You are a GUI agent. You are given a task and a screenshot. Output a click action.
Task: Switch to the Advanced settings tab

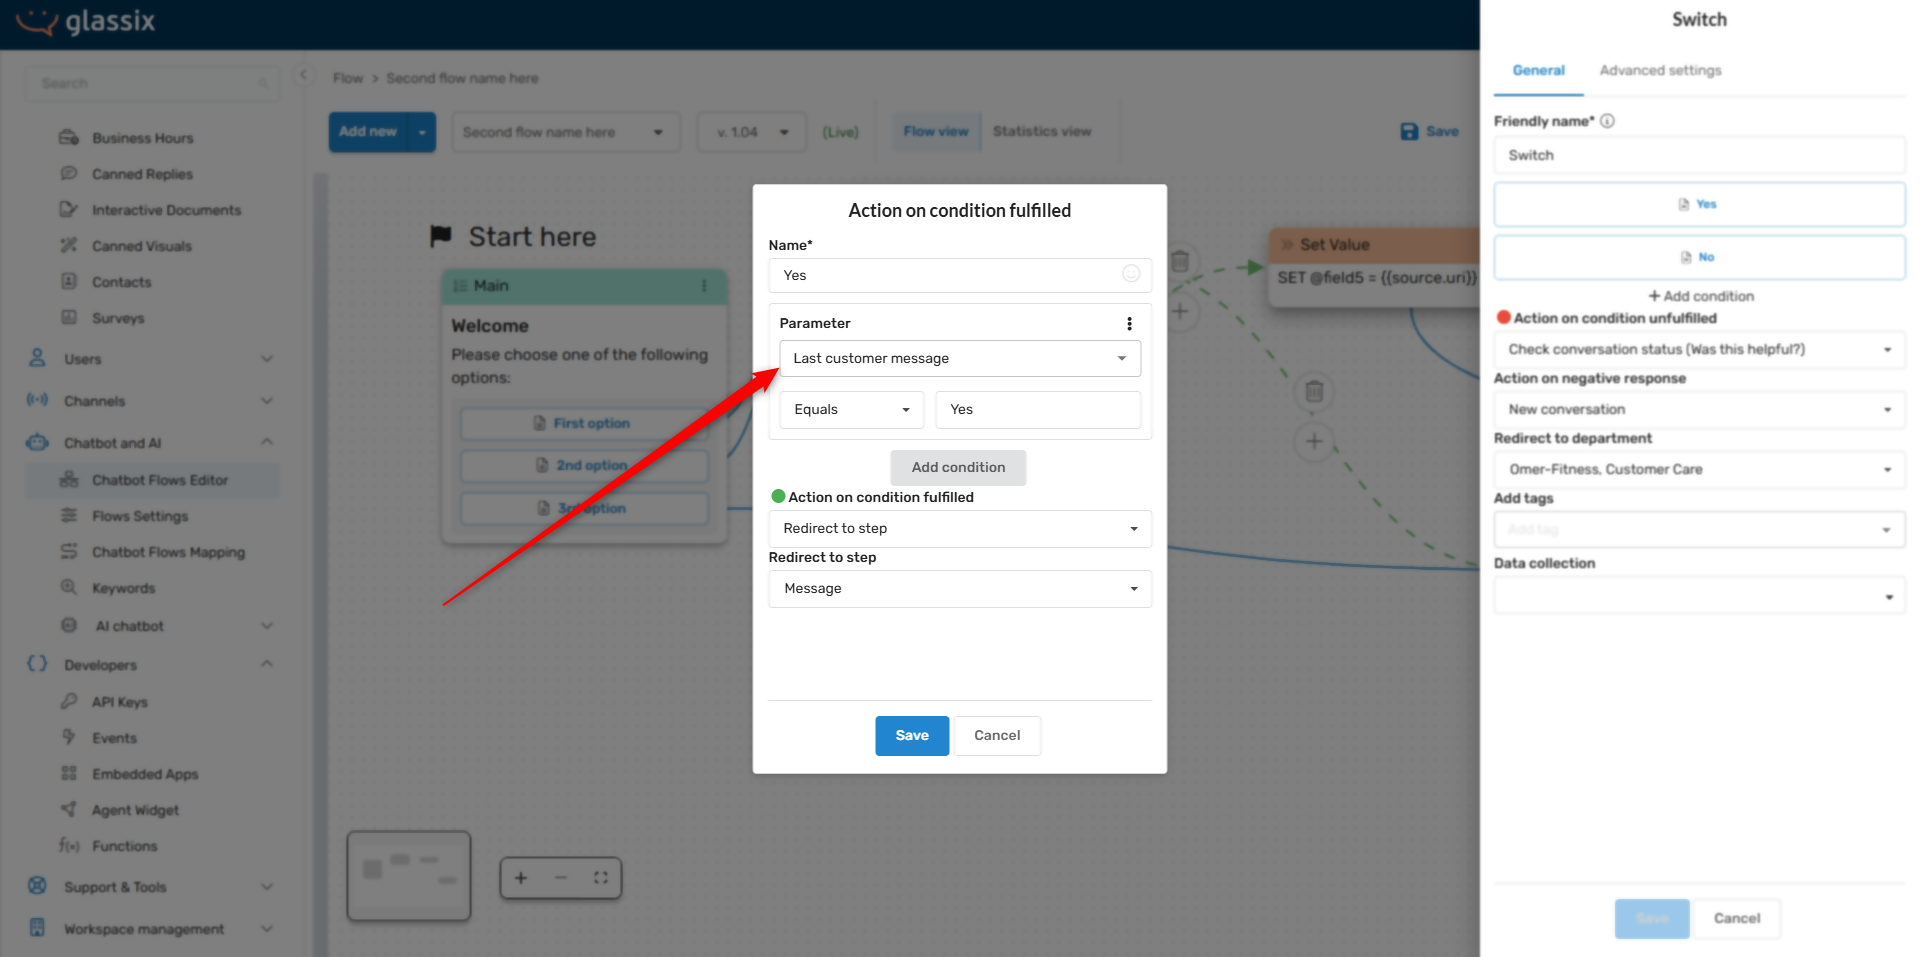point(1660,70)
